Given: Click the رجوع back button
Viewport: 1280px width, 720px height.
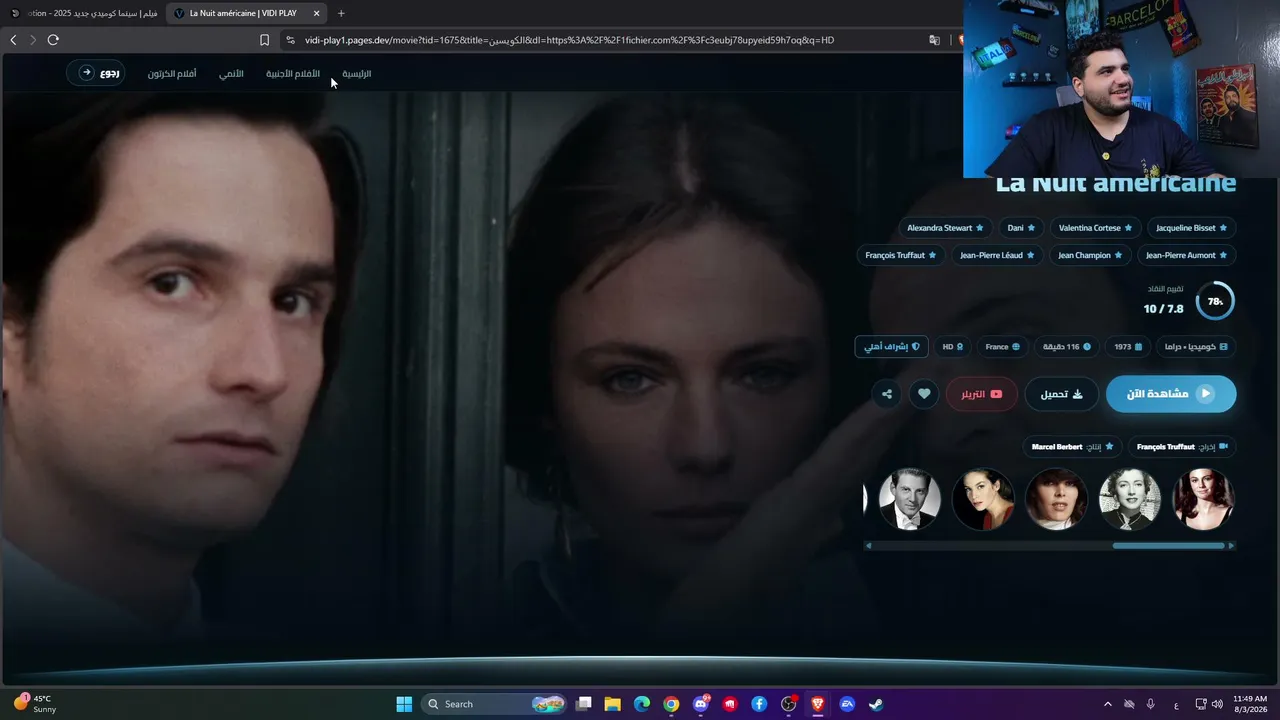Looking at the screenshot, I should point(96,73).
